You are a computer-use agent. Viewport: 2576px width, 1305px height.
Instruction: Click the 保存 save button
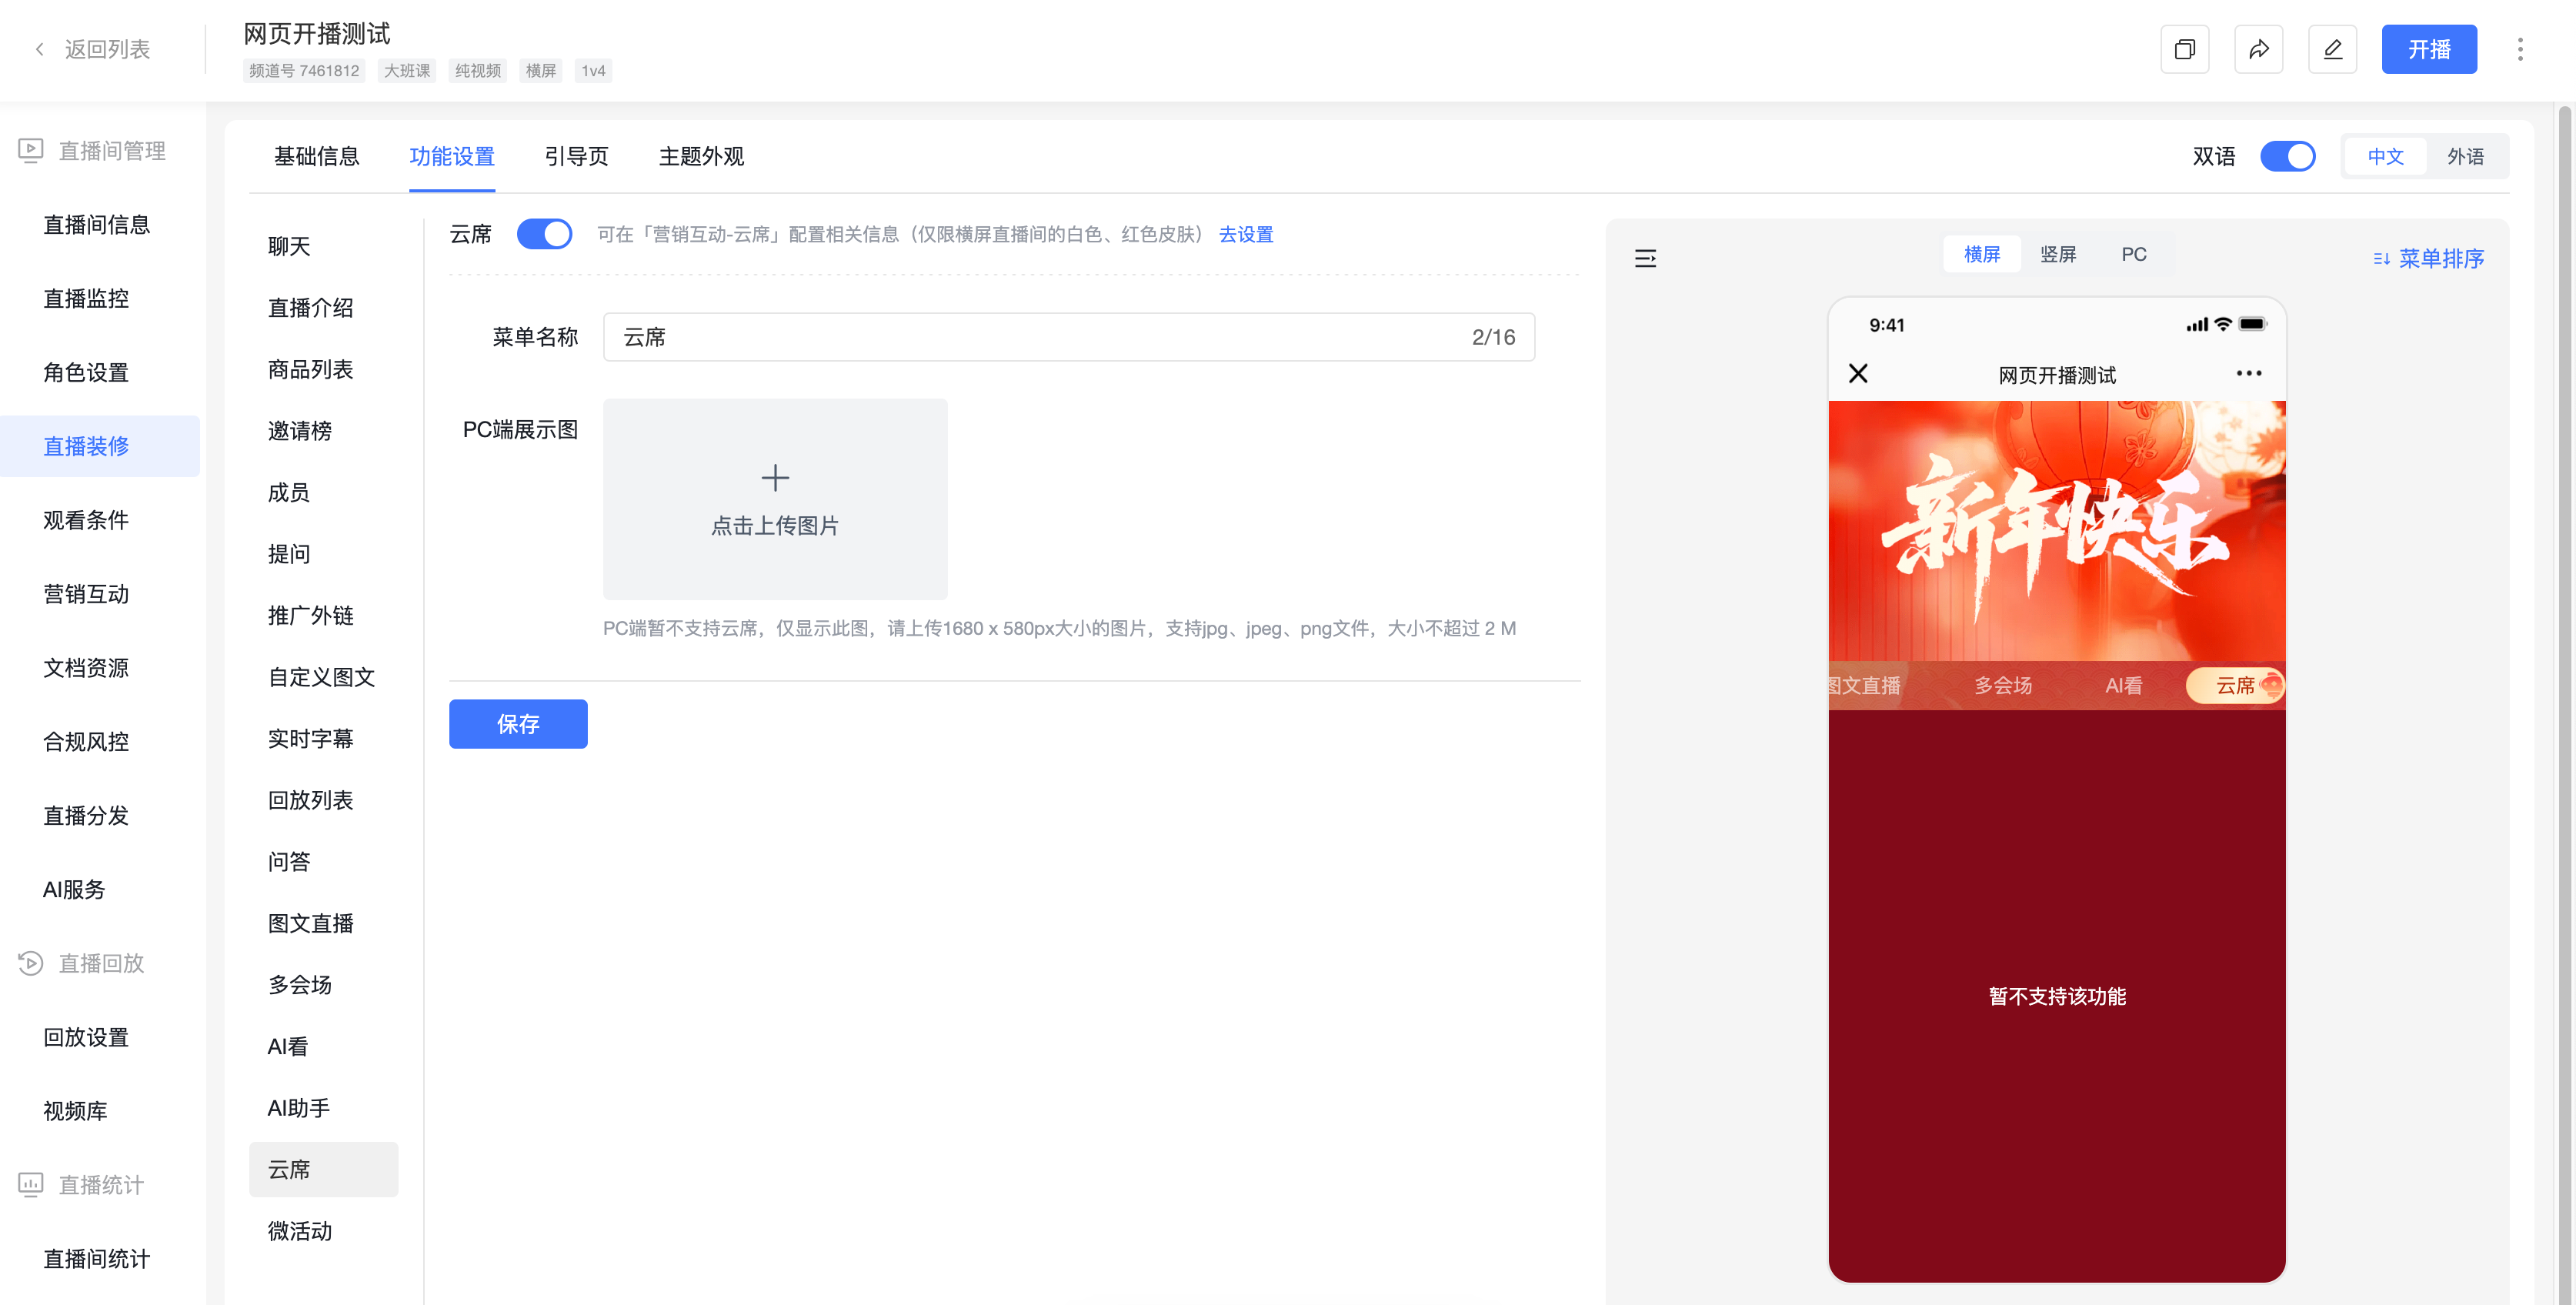tap(518, 724)
